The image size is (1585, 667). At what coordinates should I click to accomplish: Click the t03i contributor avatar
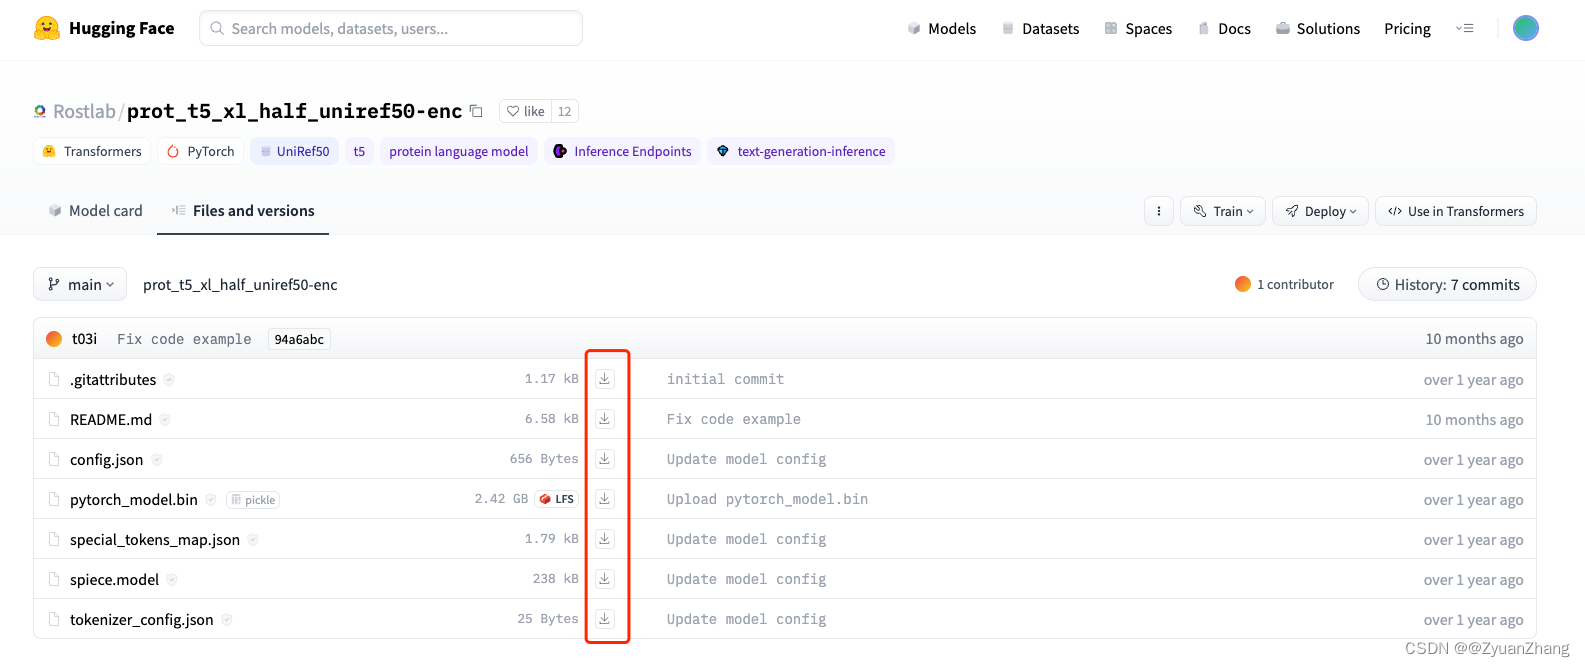click(54, 339)
